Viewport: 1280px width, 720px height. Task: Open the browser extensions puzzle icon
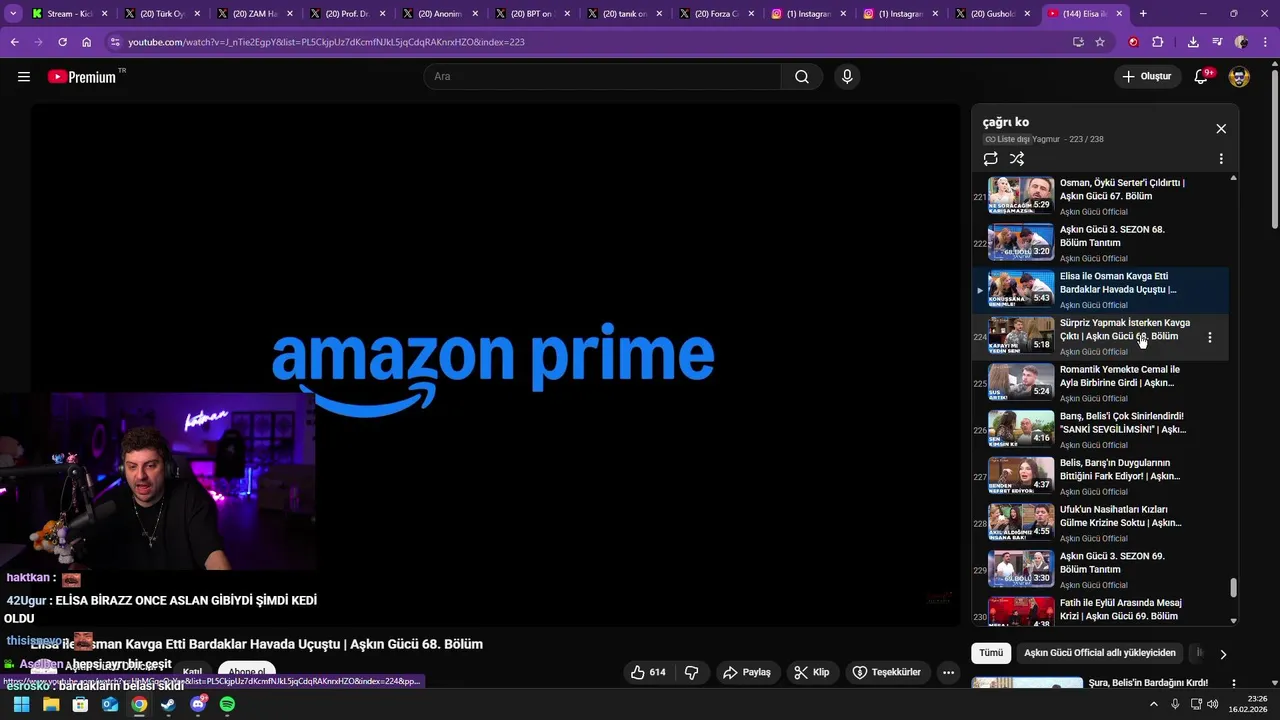tap(1158, 42)
